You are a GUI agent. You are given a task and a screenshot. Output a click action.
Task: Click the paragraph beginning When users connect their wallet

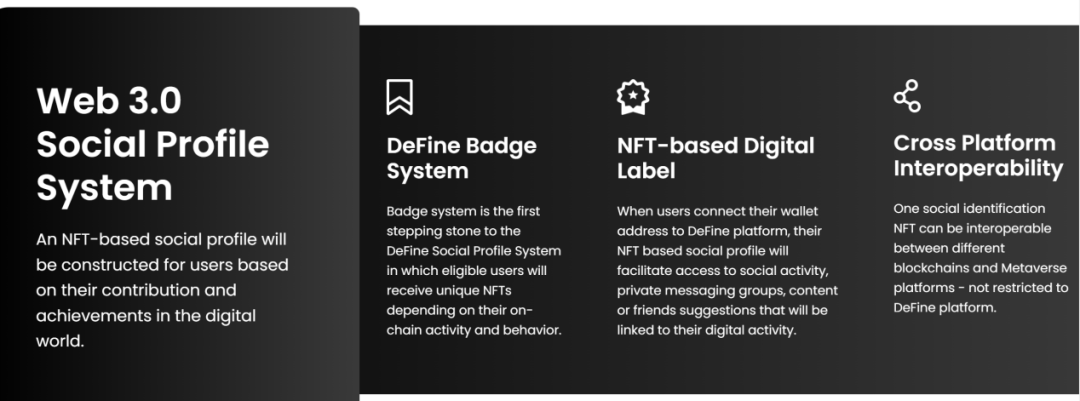tap(725, 270)
